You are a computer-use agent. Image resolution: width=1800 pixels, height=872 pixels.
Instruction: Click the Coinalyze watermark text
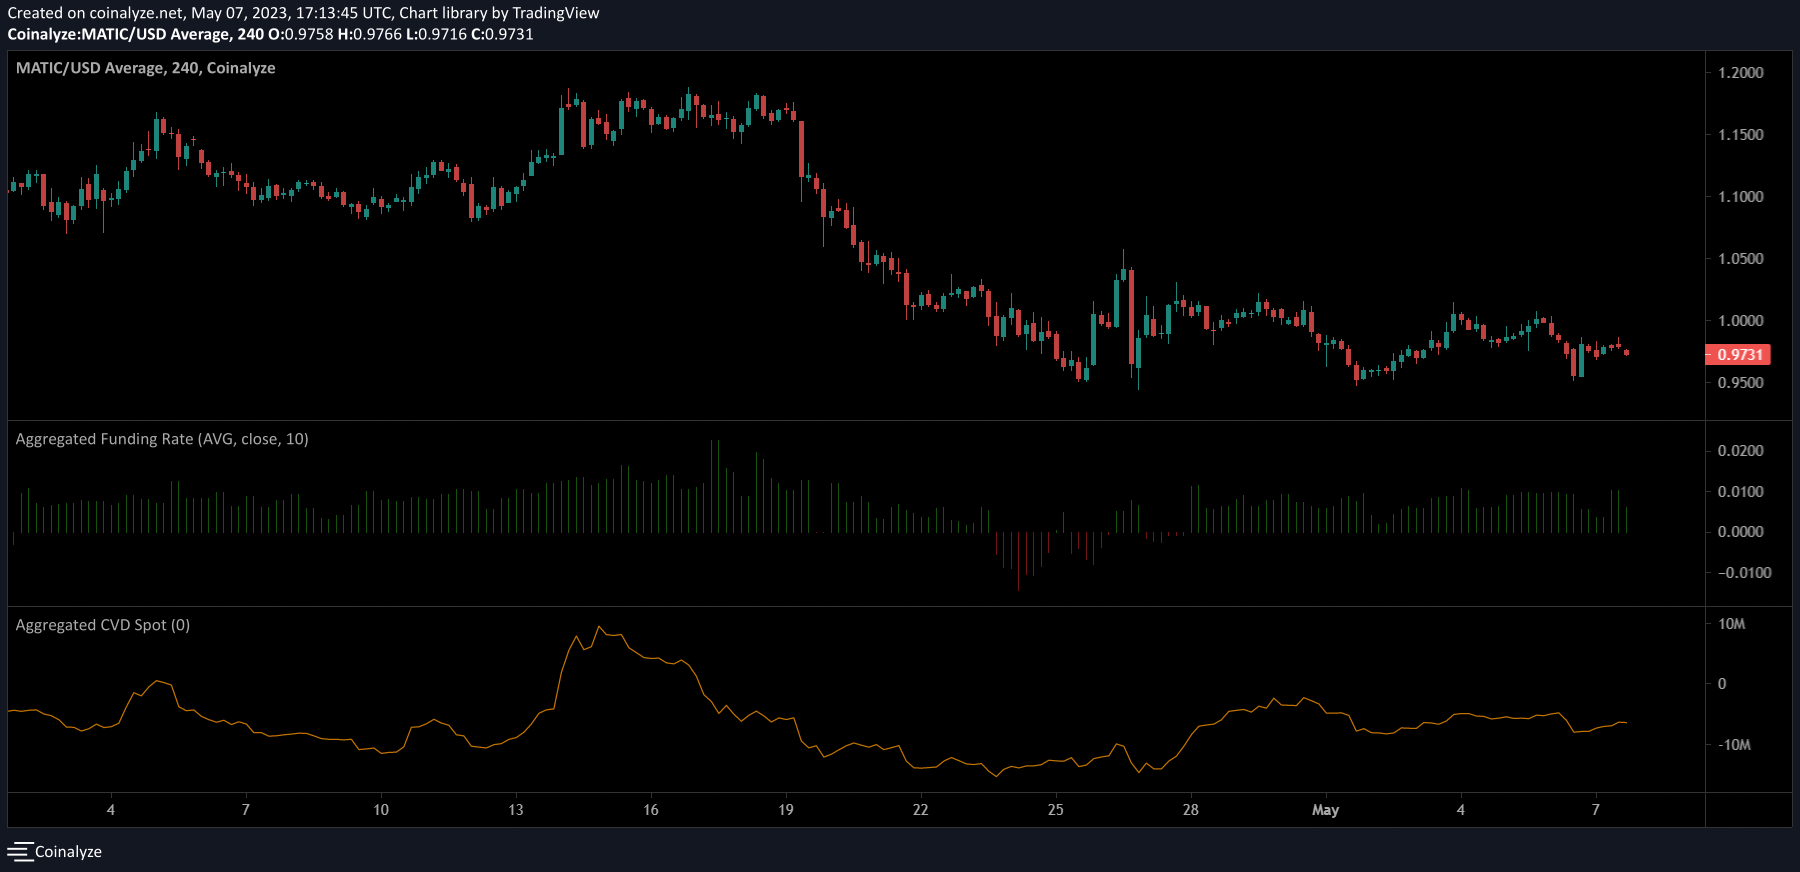68,852
